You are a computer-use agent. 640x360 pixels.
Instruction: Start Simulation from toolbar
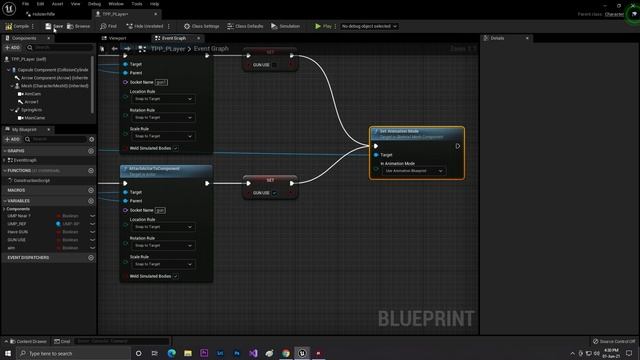285,26
